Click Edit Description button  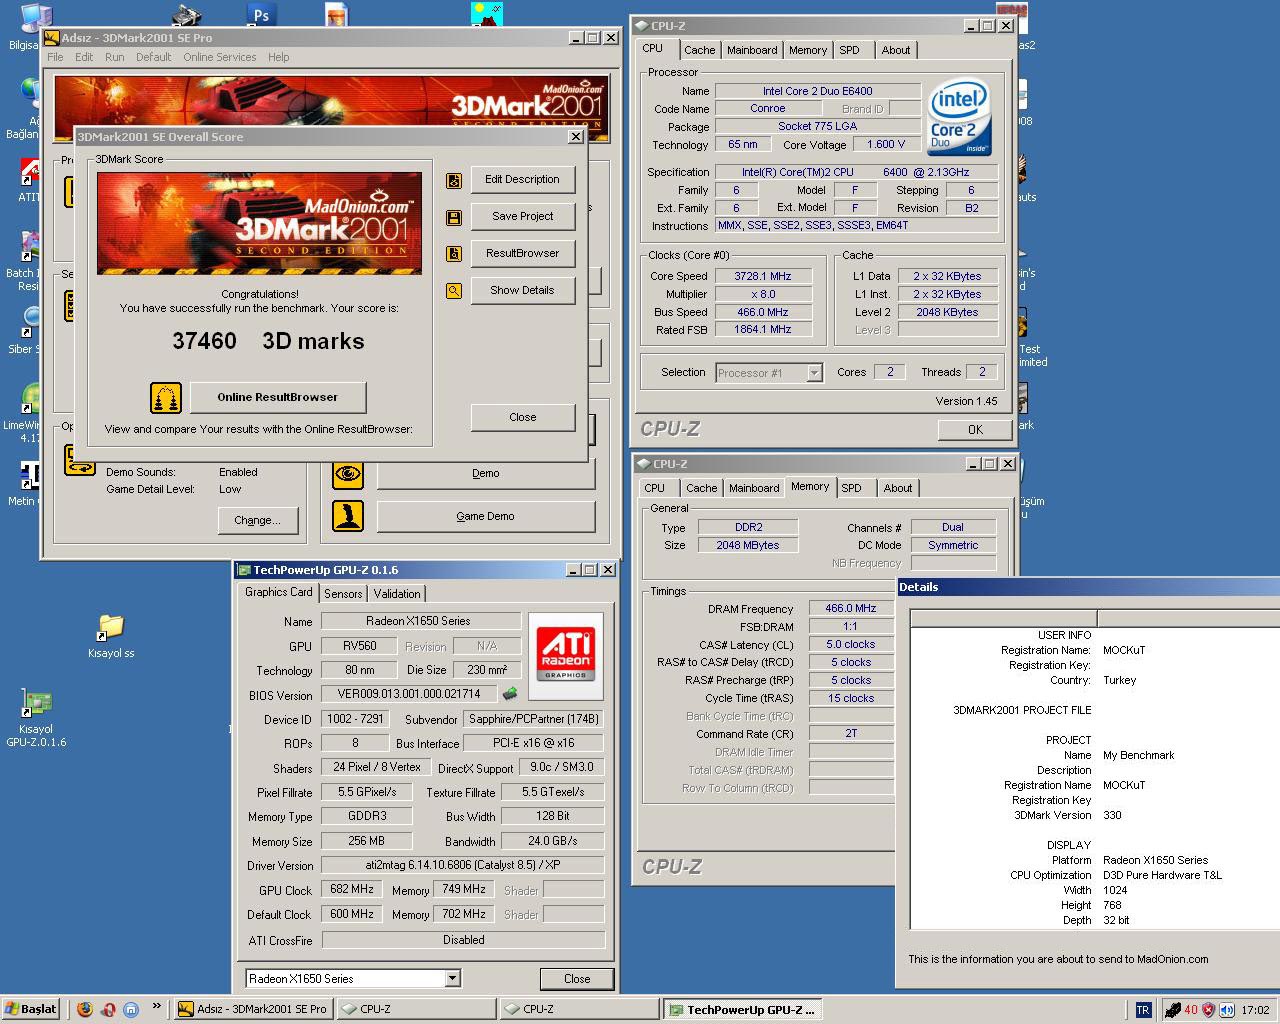523,180
